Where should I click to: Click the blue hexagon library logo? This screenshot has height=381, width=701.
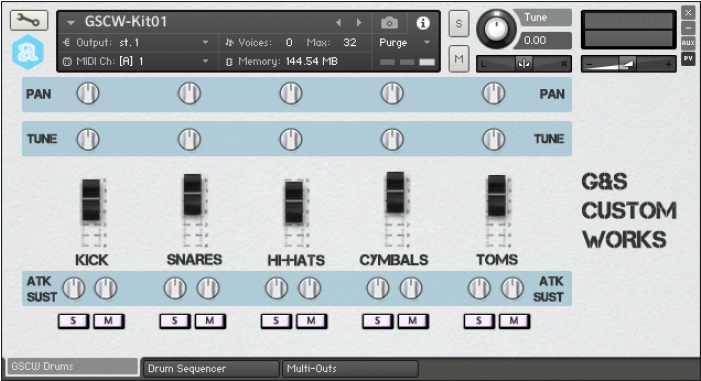pyautogui.click(x=28, y=52)
